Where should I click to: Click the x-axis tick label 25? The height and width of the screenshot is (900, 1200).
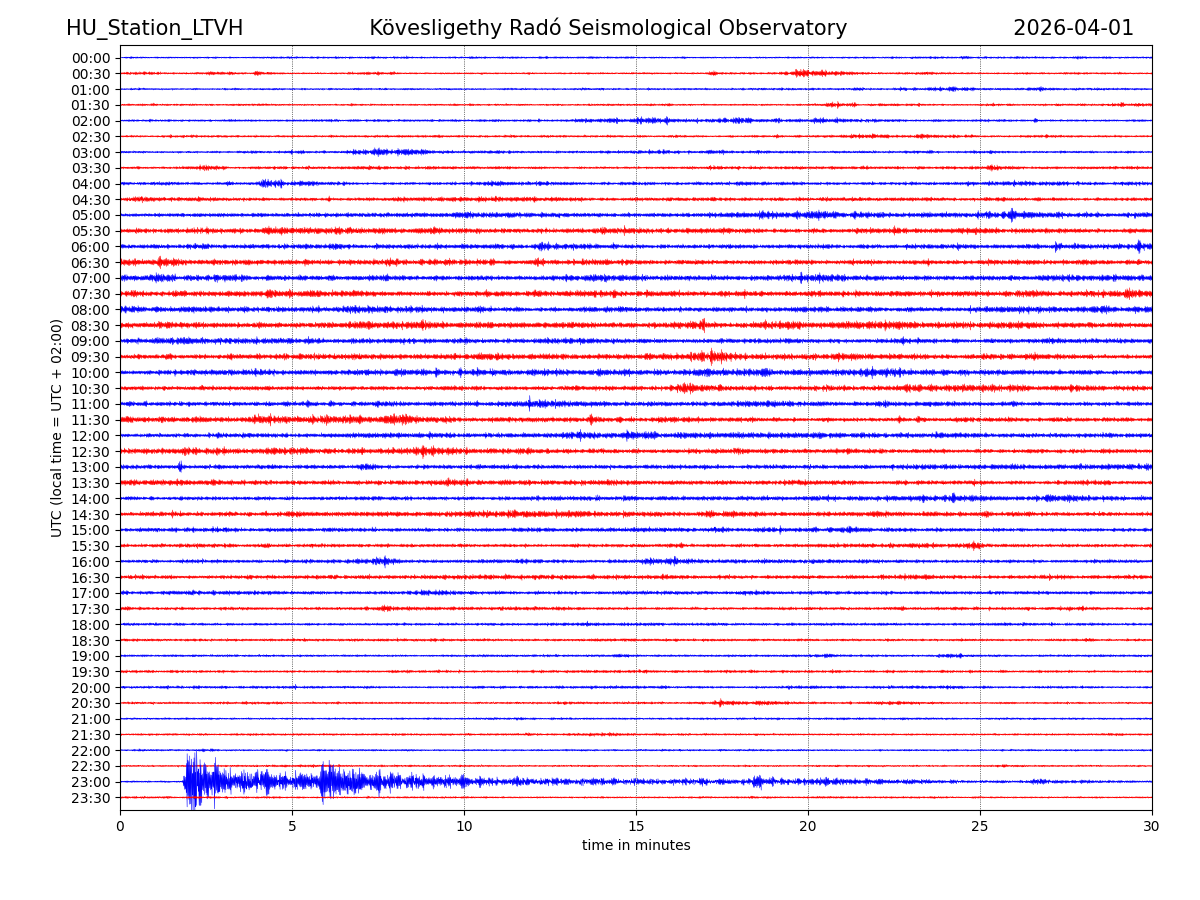click(980, 827)
